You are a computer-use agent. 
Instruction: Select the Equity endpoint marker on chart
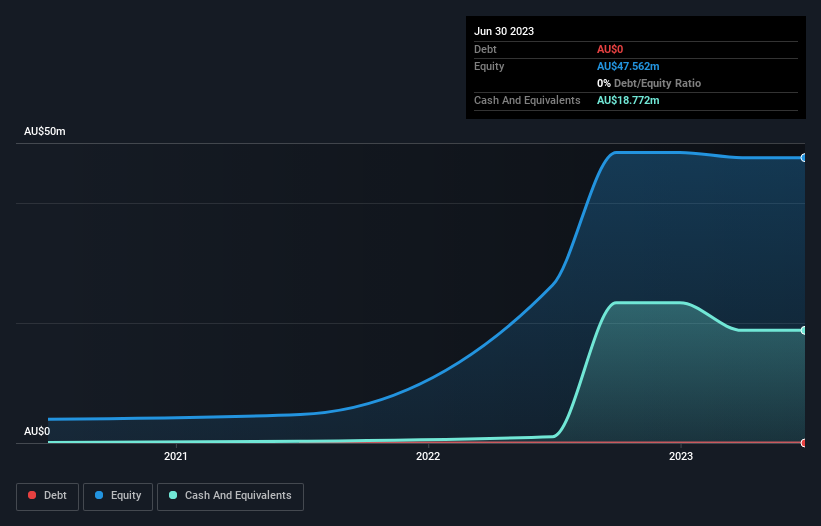(804, 158)
